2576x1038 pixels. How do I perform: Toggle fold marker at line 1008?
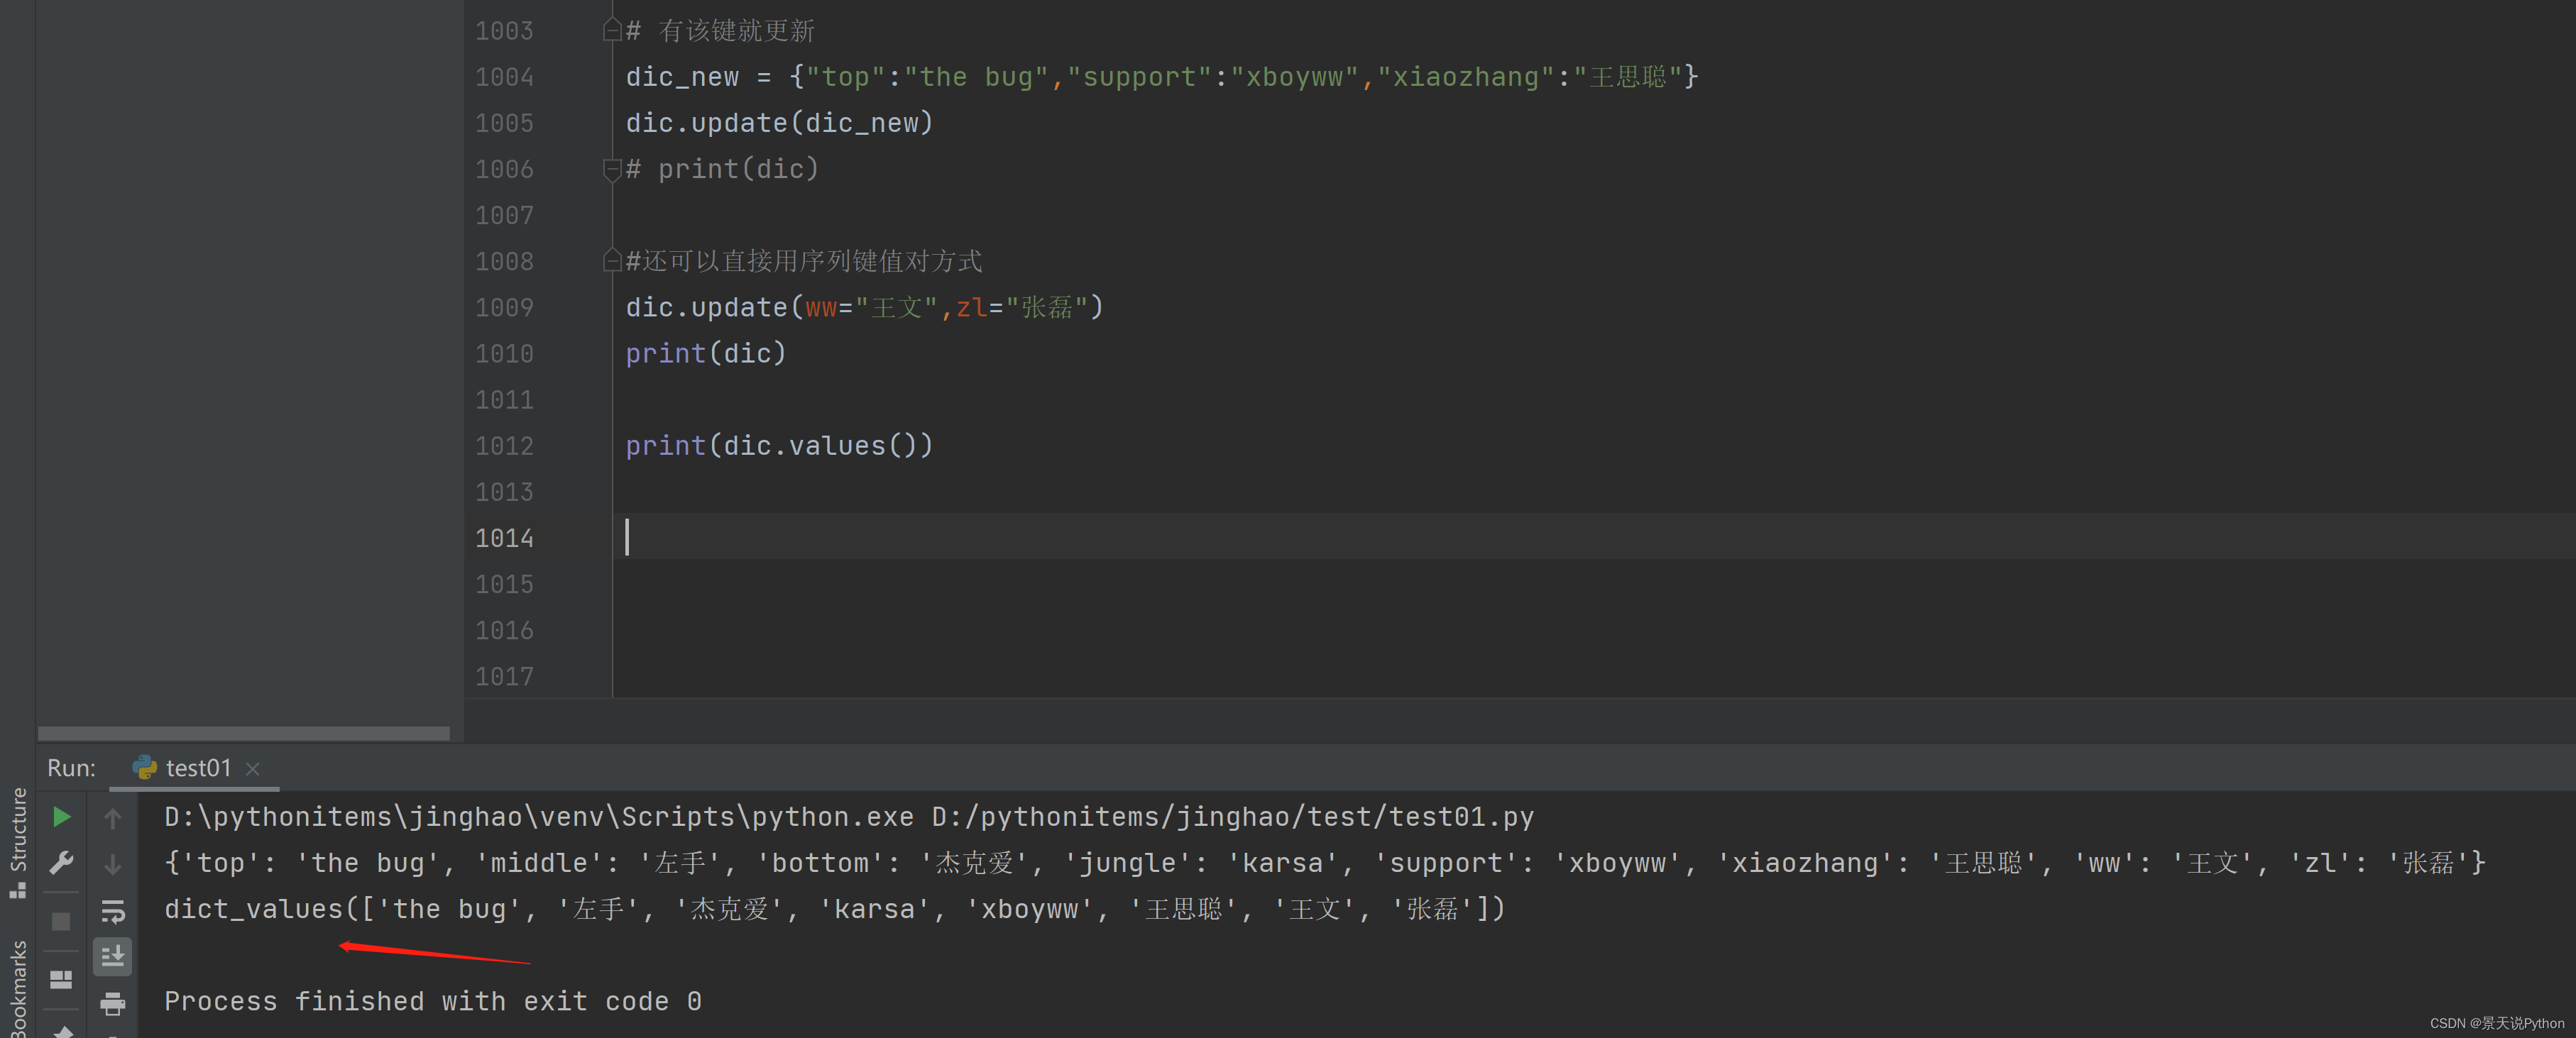pos(612,261)
